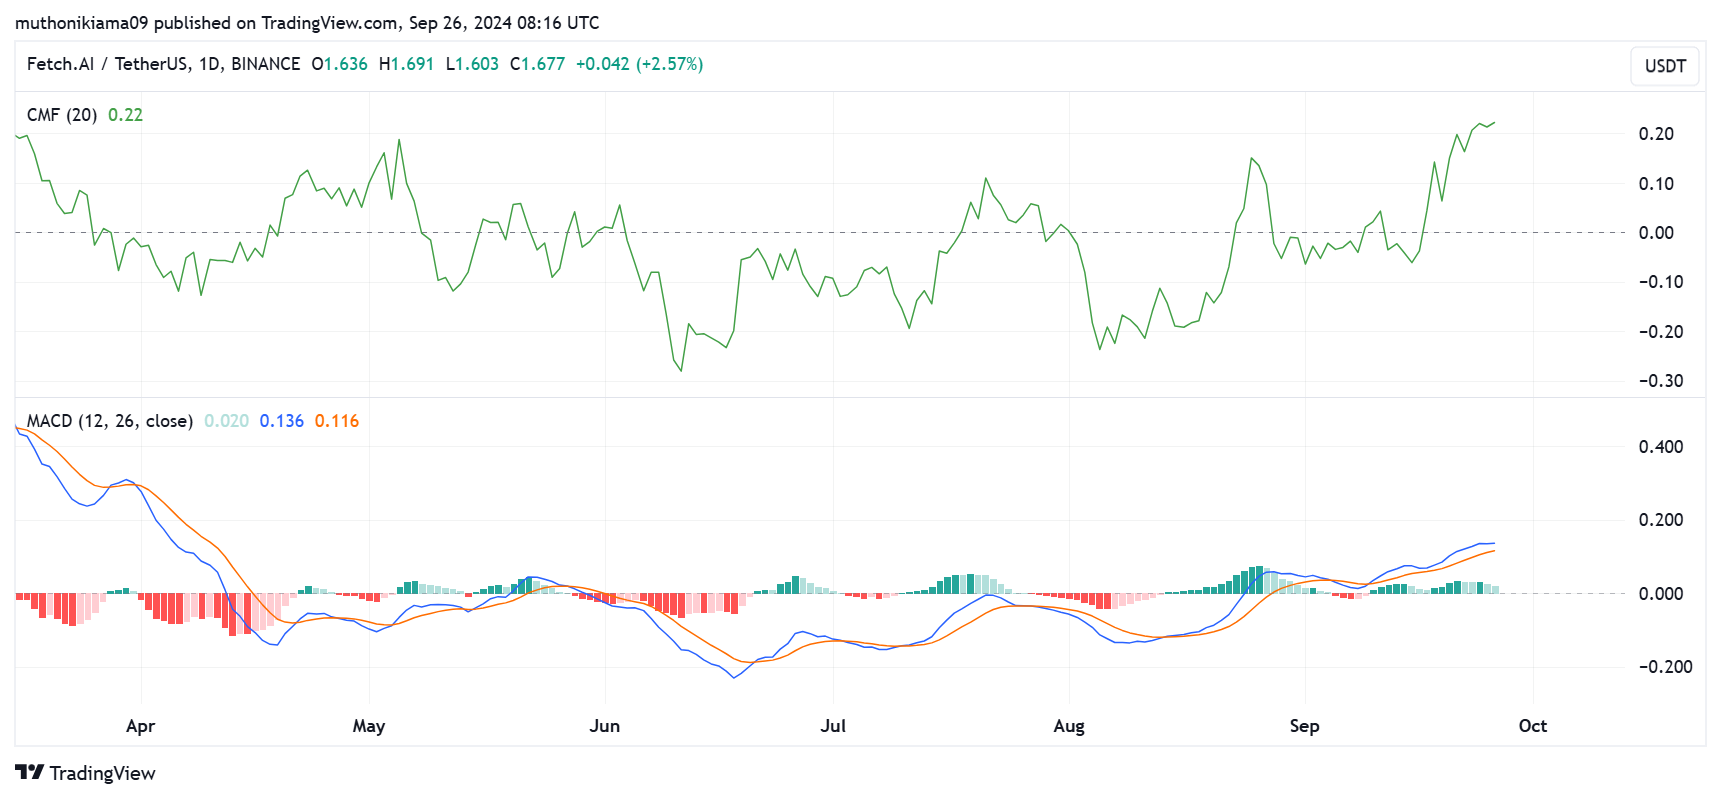Click the MACD line value 0.136
This screenshot has width=1721, height=799.
coord(281,421)
